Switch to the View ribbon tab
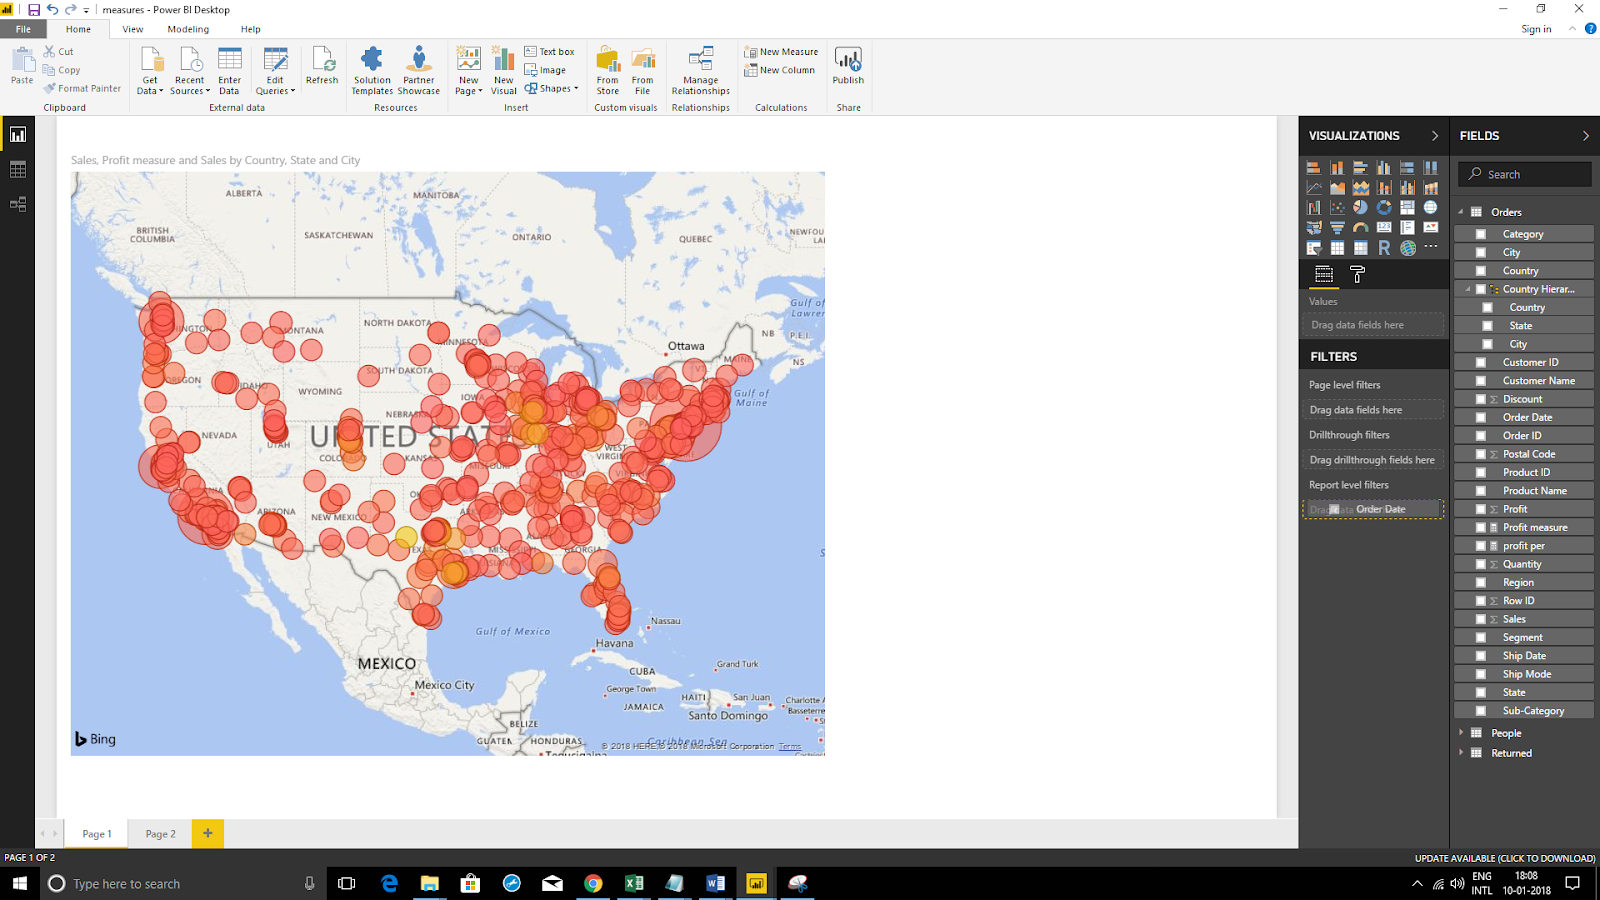Viewport: 1600px width, 900px height. click(133, 29)
